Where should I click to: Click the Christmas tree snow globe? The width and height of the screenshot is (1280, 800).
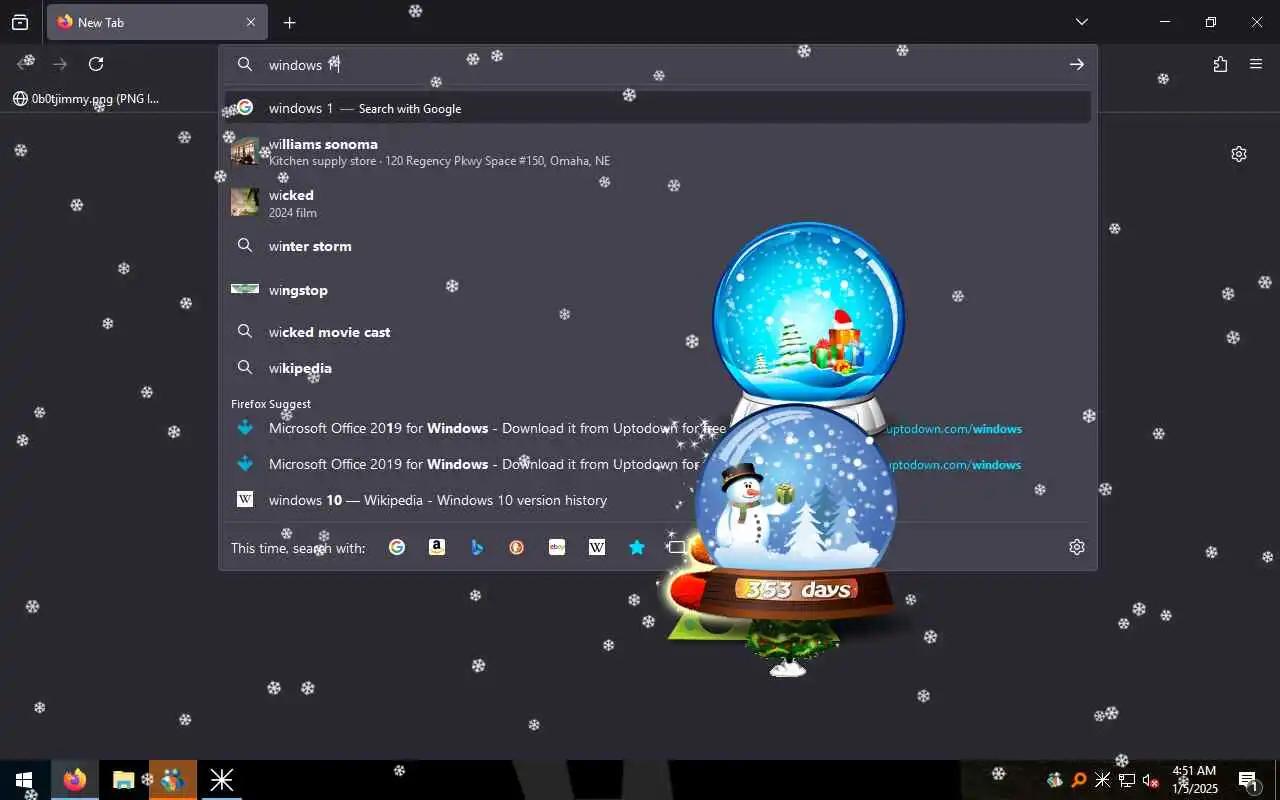pos(808,315)
